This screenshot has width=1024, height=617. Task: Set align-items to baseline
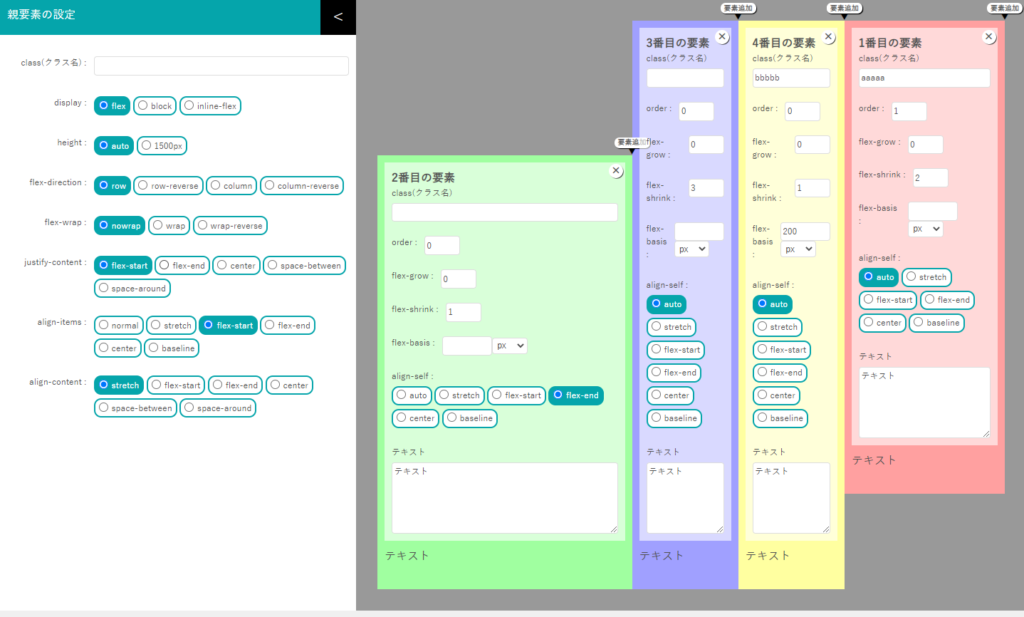click(x=171, y=347)
